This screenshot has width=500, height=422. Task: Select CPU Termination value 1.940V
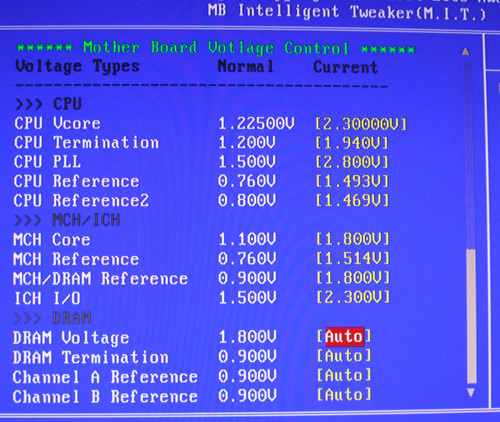tap(352, 143)
